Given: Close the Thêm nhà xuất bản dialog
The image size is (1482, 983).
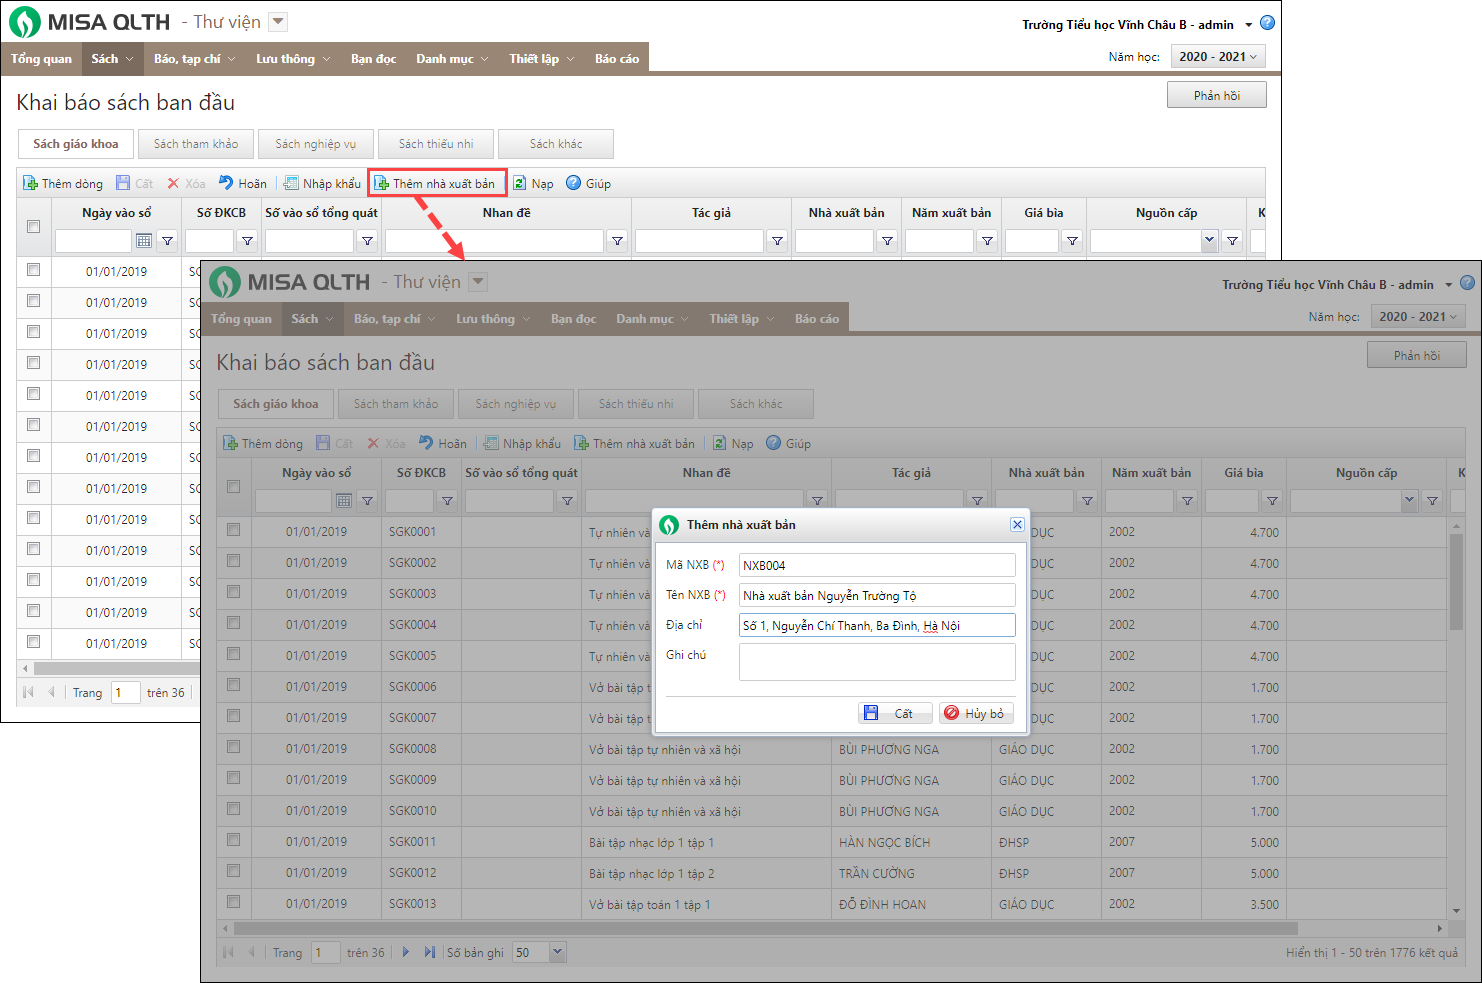Looking at the screenshot, I should click(x=1017, y=524).
